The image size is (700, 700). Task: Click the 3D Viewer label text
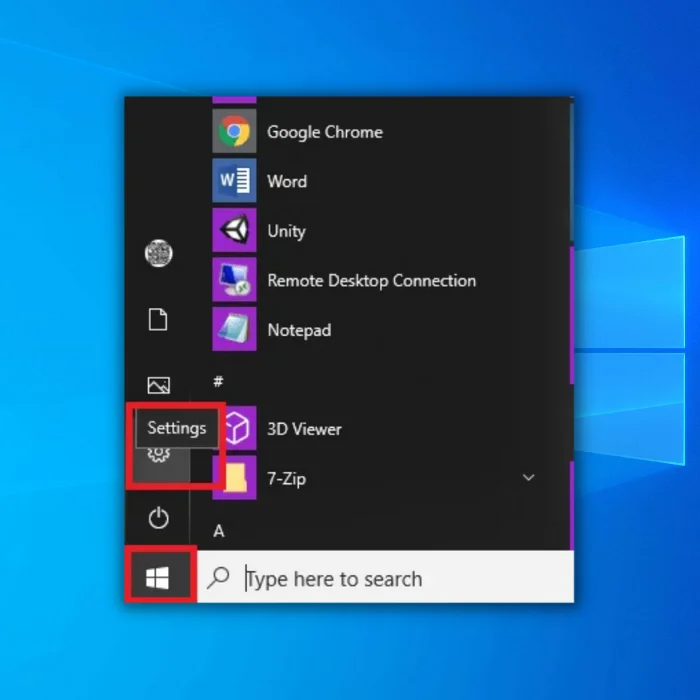click(304, 429)
